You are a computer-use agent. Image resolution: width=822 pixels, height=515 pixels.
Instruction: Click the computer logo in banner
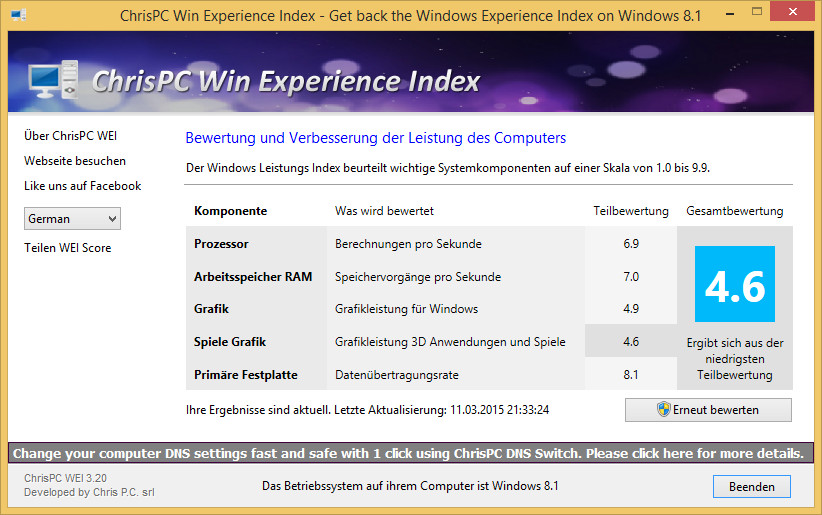(53, 80)
